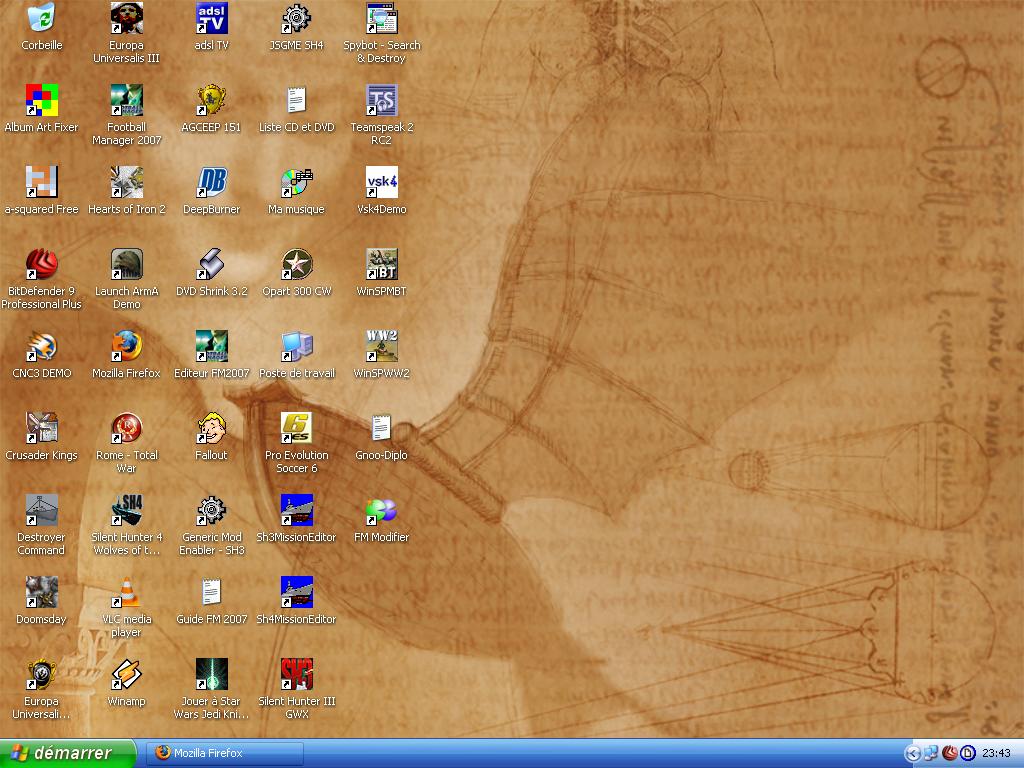The height and width of the screenshot is (768, 1024).
Task: Open the Fallout Vault Boy icon
Action: [x=212, y=428]
